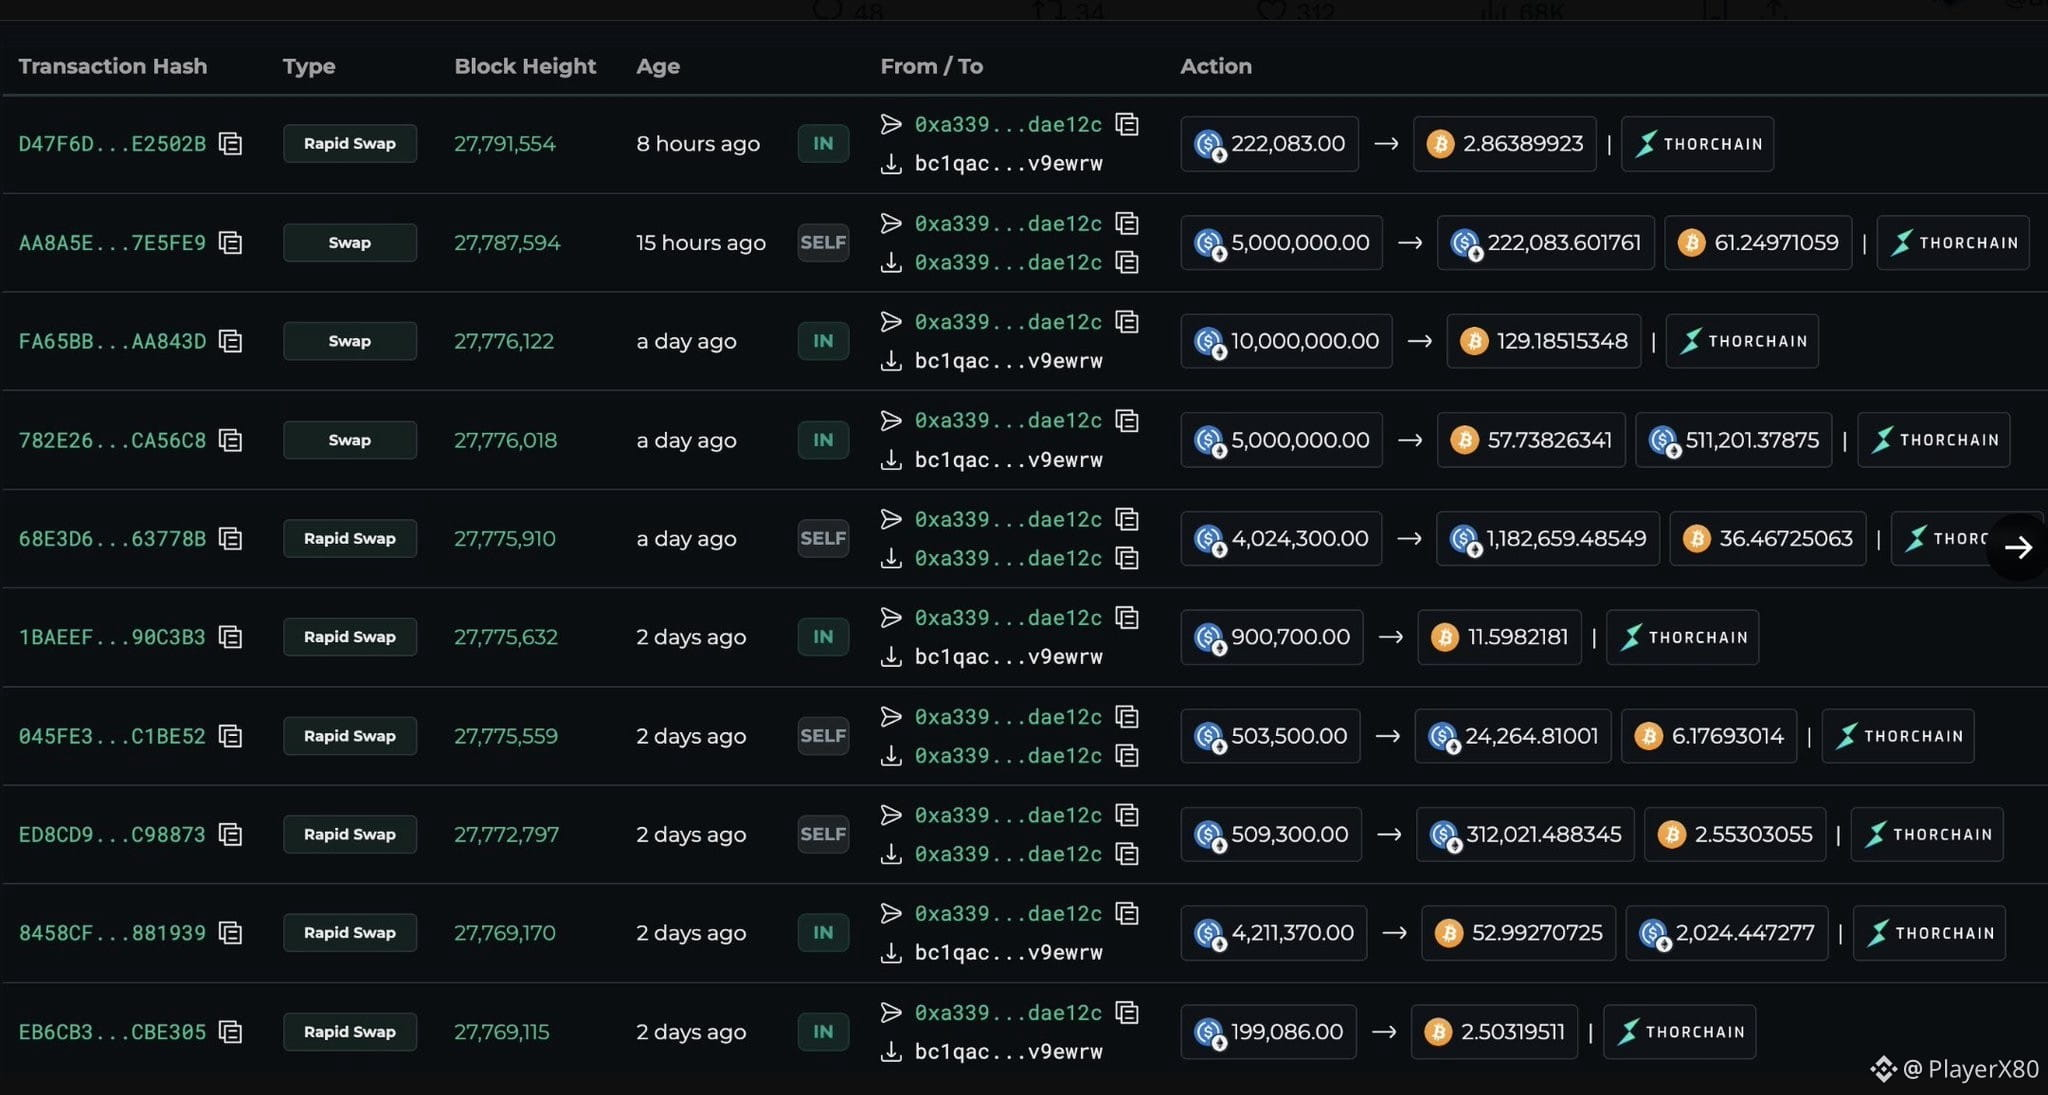
Task: Copy hash icon next to AA8A5E...7E5FE9
Action: [230, 243]
